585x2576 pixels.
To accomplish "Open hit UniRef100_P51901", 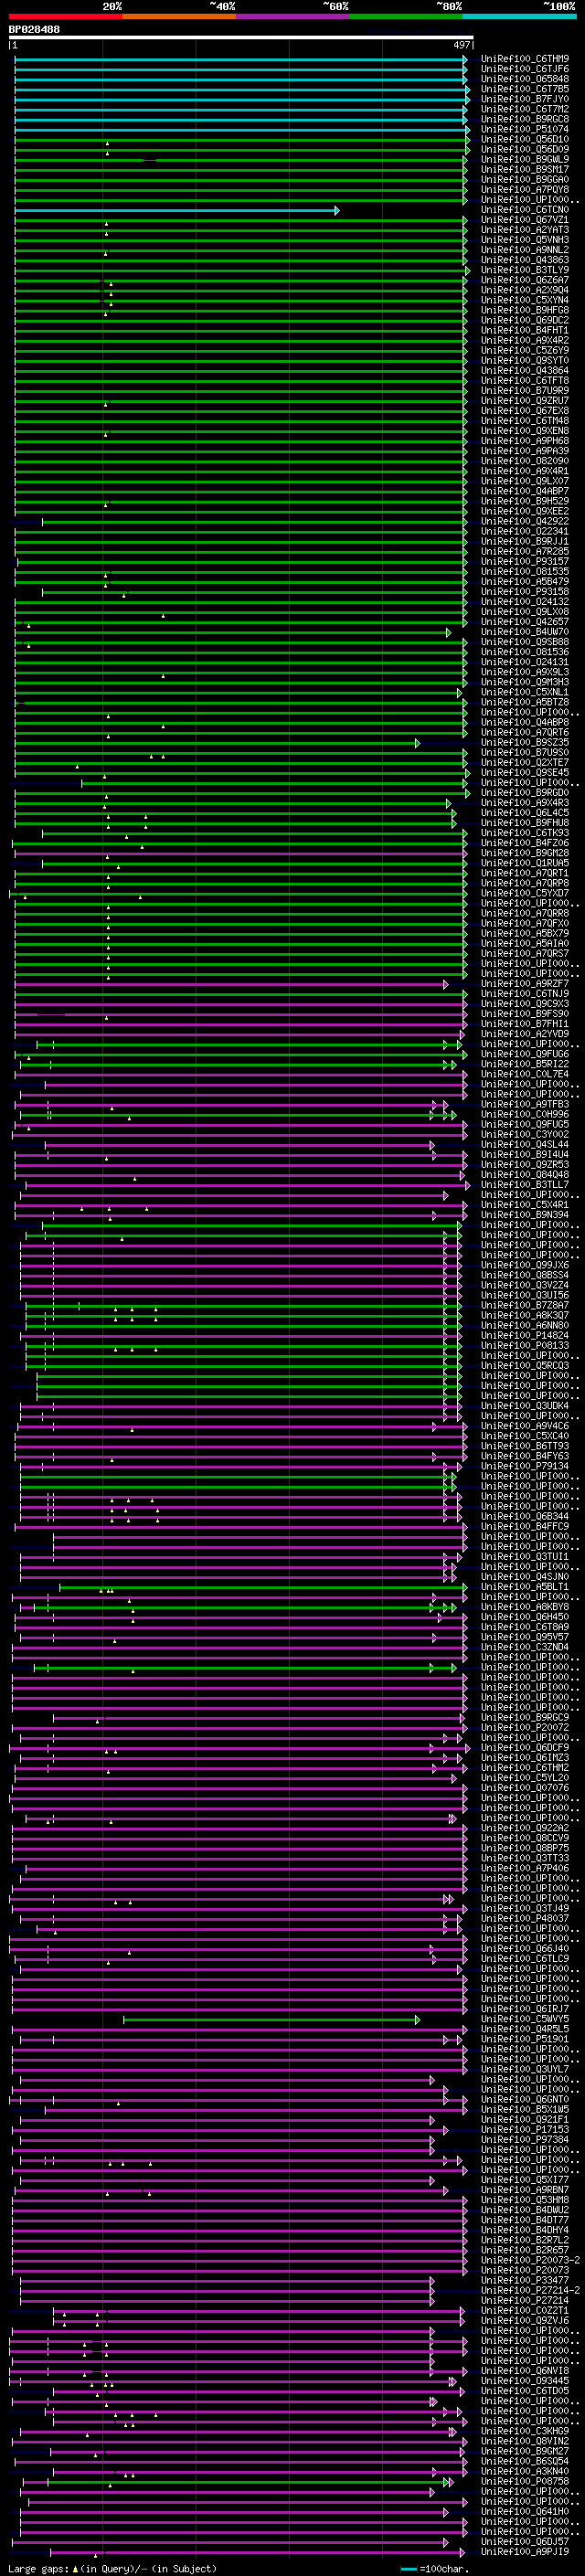I will (525, 2039).
